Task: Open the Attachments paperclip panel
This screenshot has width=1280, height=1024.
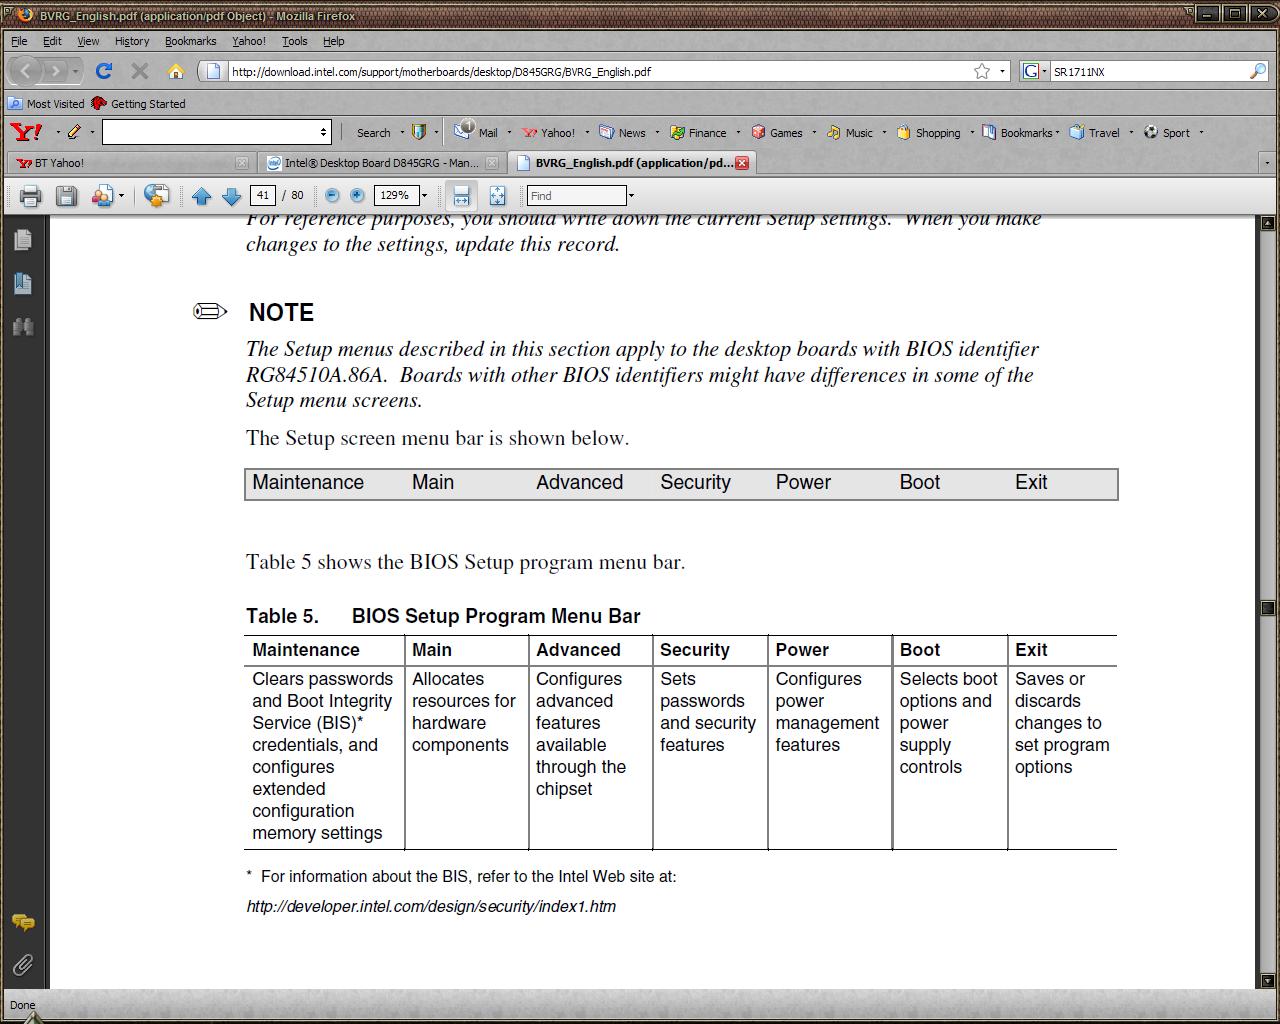Action: (23, 964)
